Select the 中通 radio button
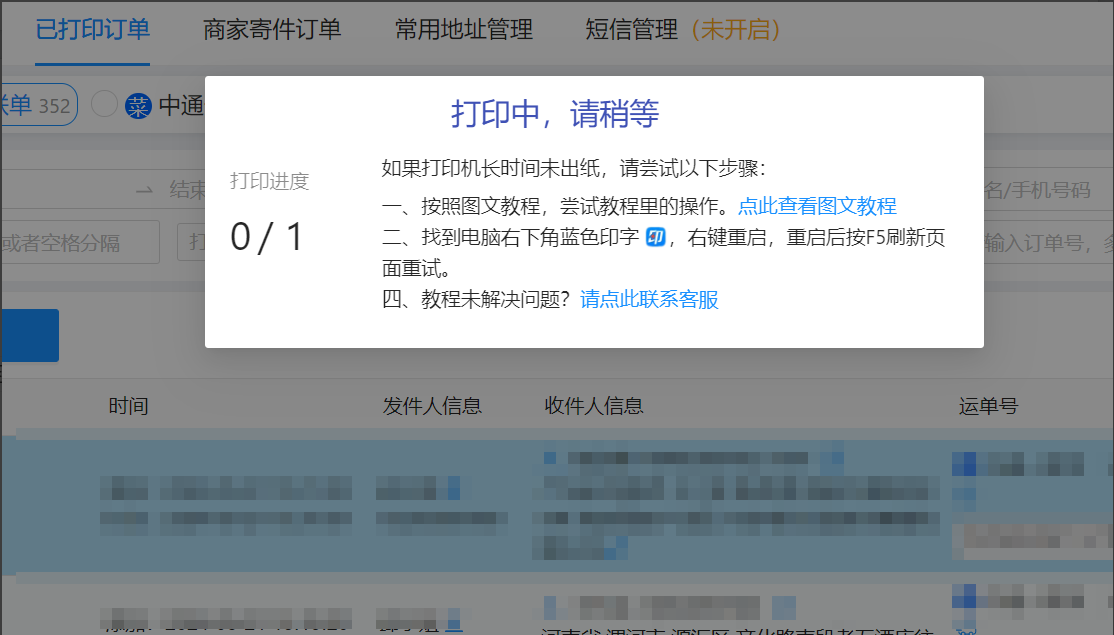The width and height of the screenshot is (1114, 635). (104, 104)
